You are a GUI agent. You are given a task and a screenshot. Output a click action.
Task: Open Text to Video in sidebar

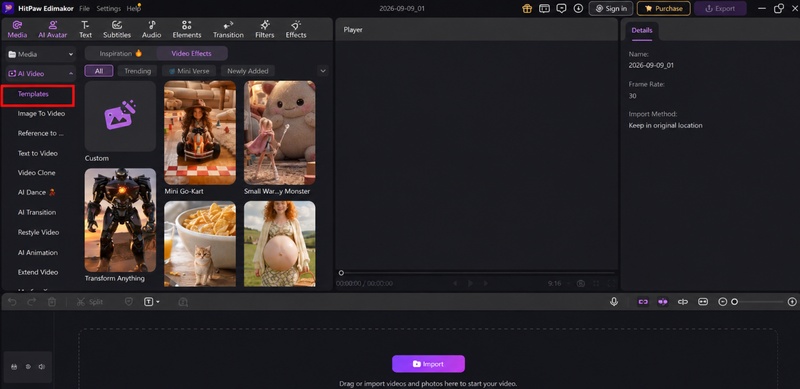pos(38,153)
